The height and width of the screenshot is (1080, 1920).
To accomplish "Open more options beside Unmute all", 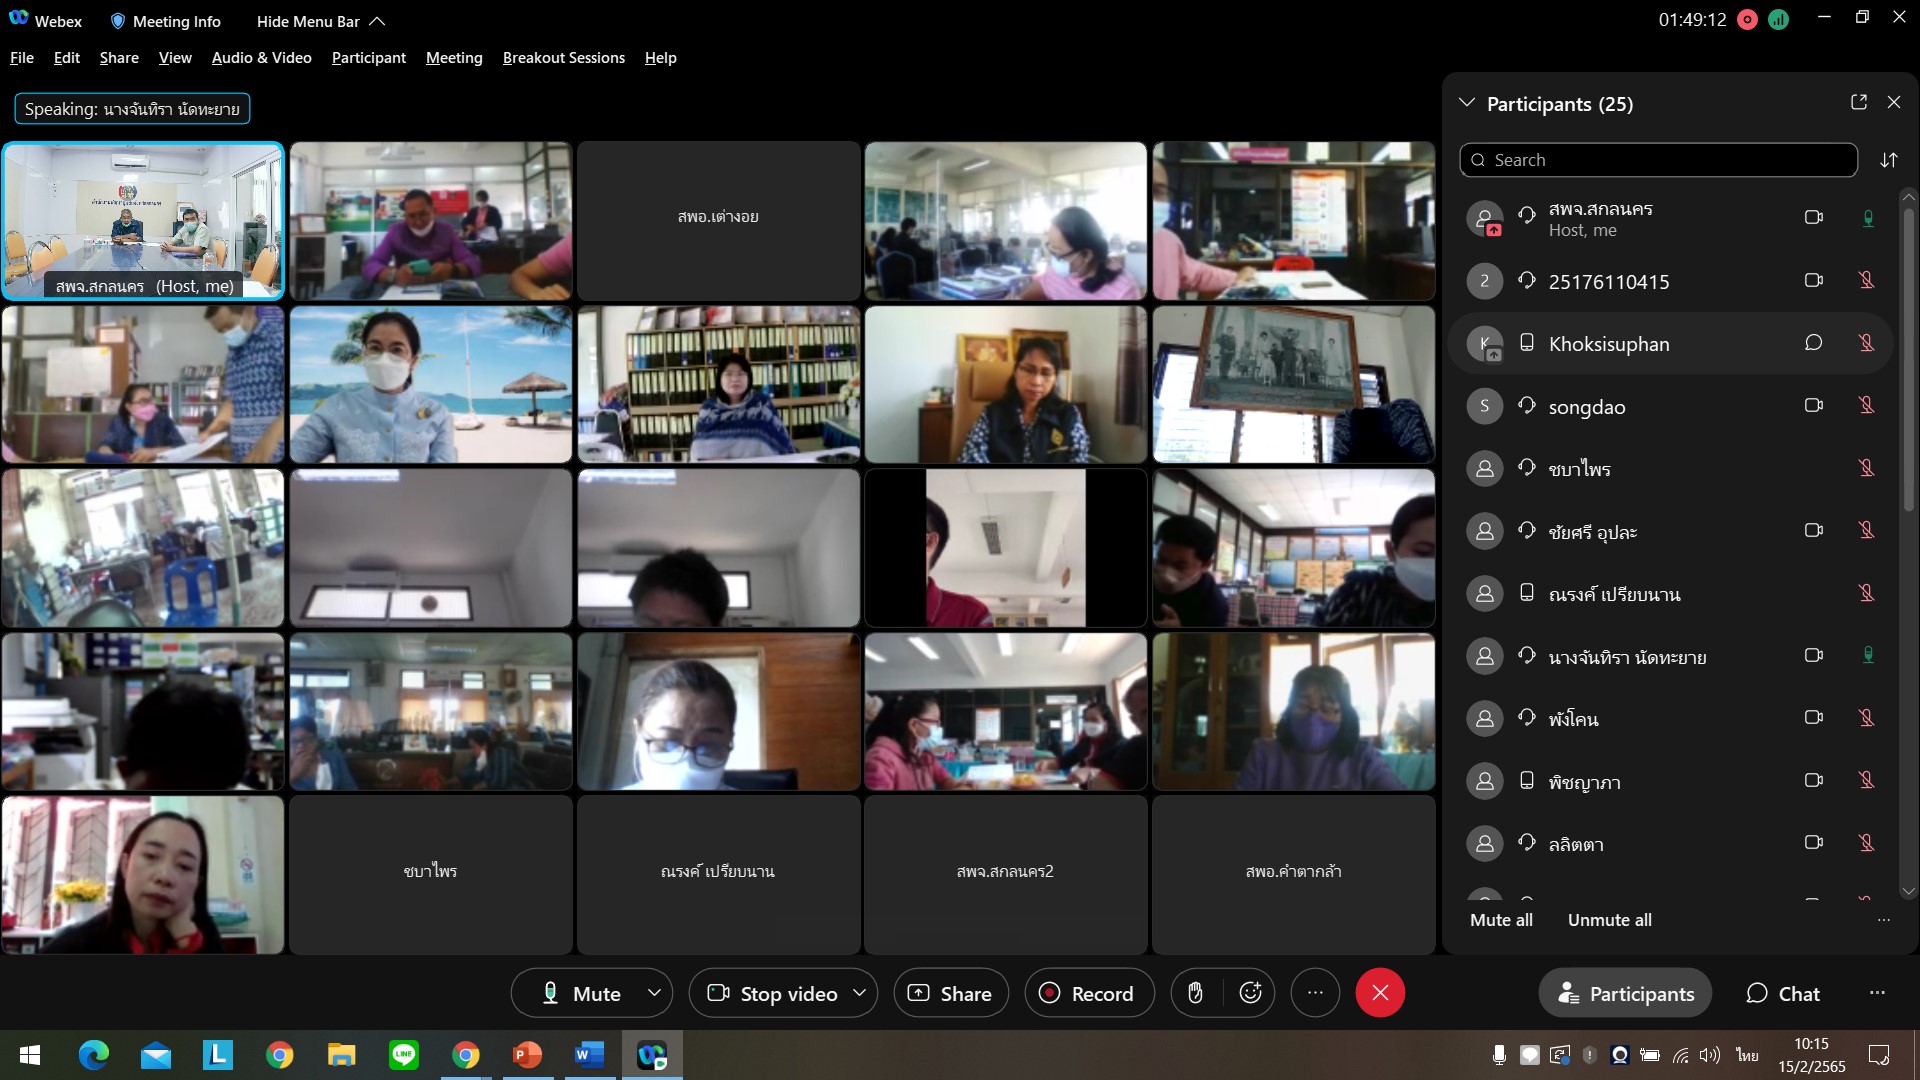I will 1884,920.
